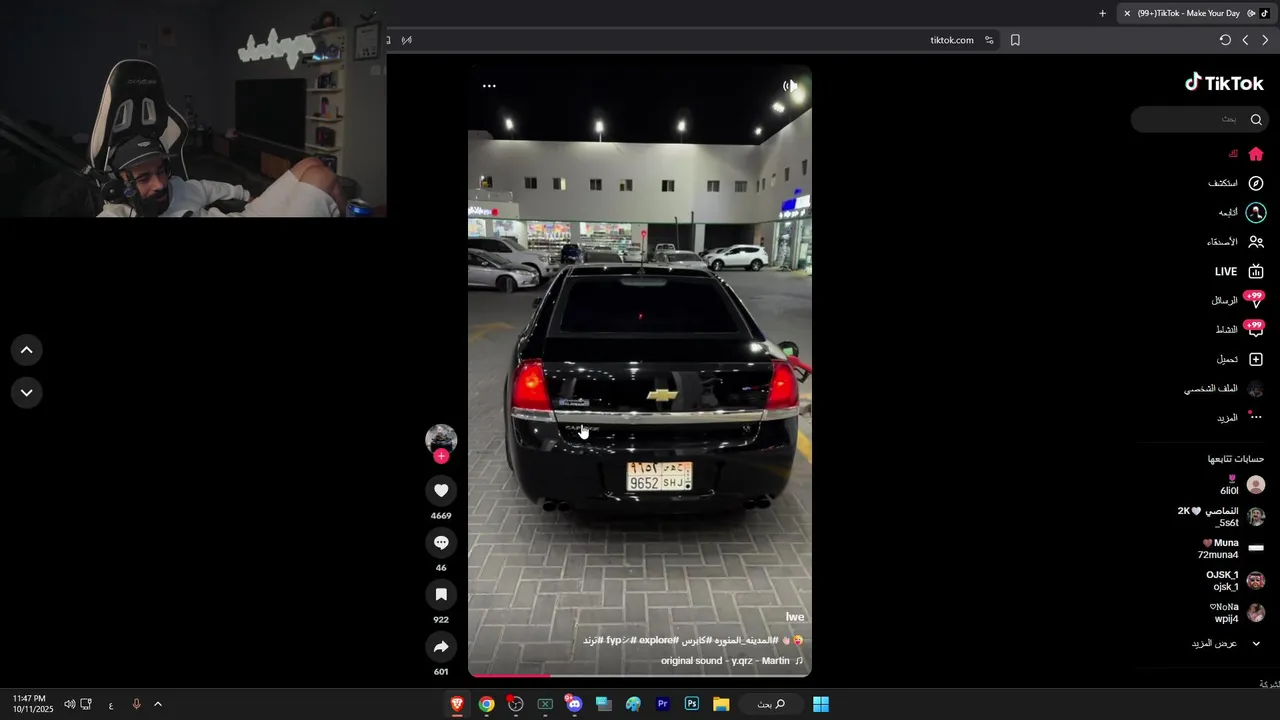The image size is (1280, 720).
Task: Open creator username 'lwe'
Action: point(795,617)
